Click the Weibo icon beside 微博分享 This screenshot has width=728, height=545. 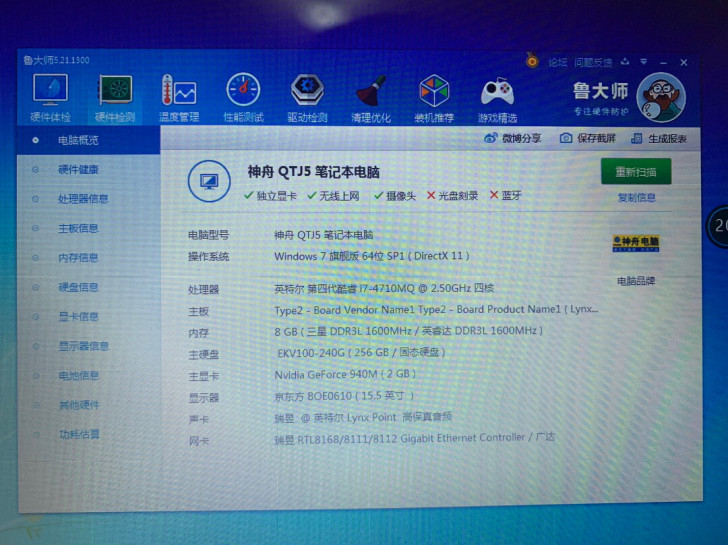point(490,138)
